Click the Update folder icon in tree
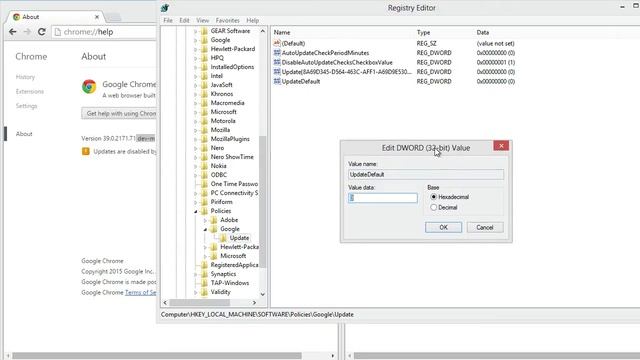The image size is (640, 360). tap(223, 238)
